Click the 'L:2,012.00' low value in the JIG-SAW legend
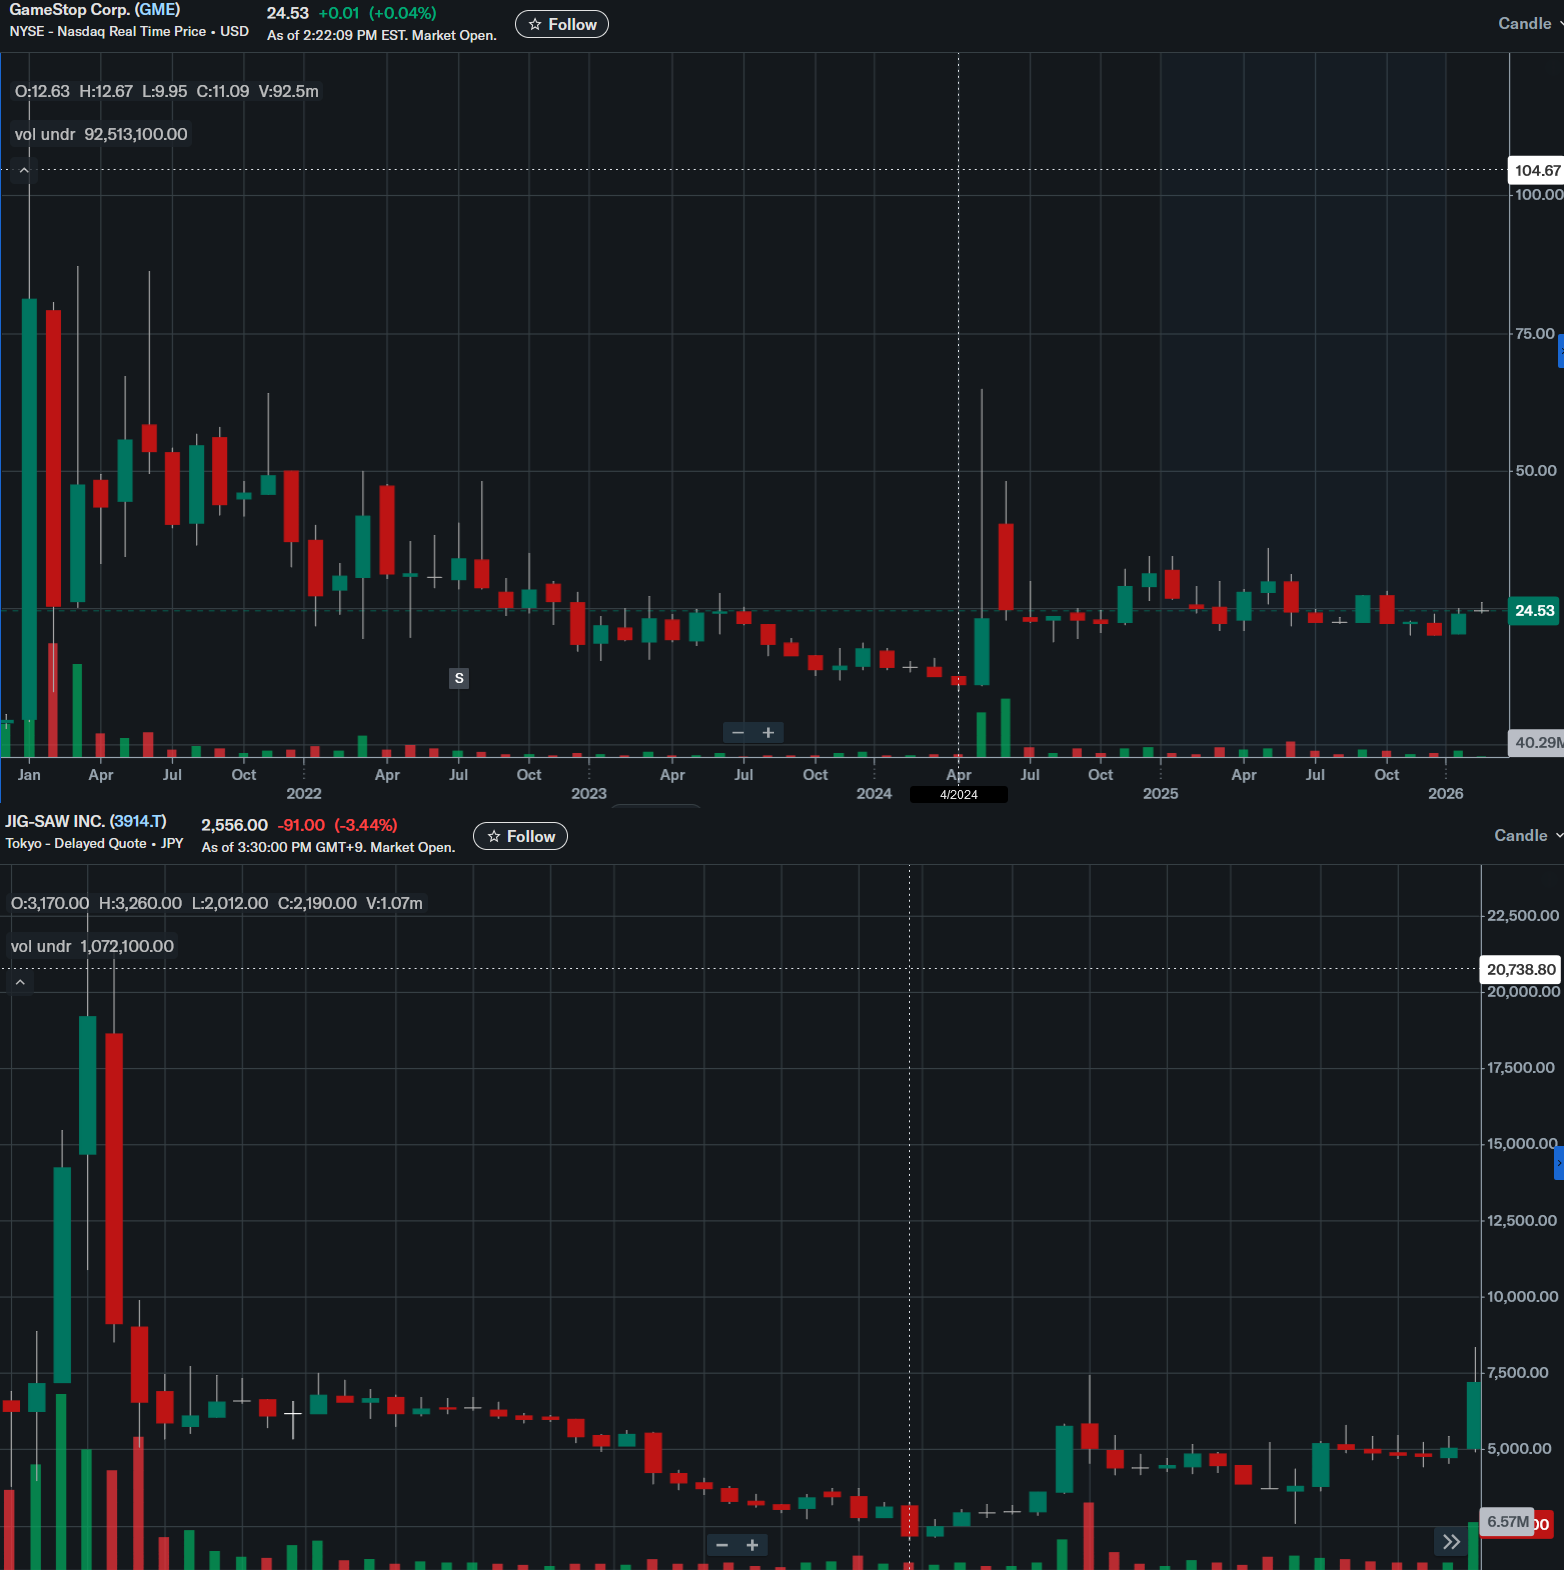The image size is (1564, 1570). pos(230,903)
